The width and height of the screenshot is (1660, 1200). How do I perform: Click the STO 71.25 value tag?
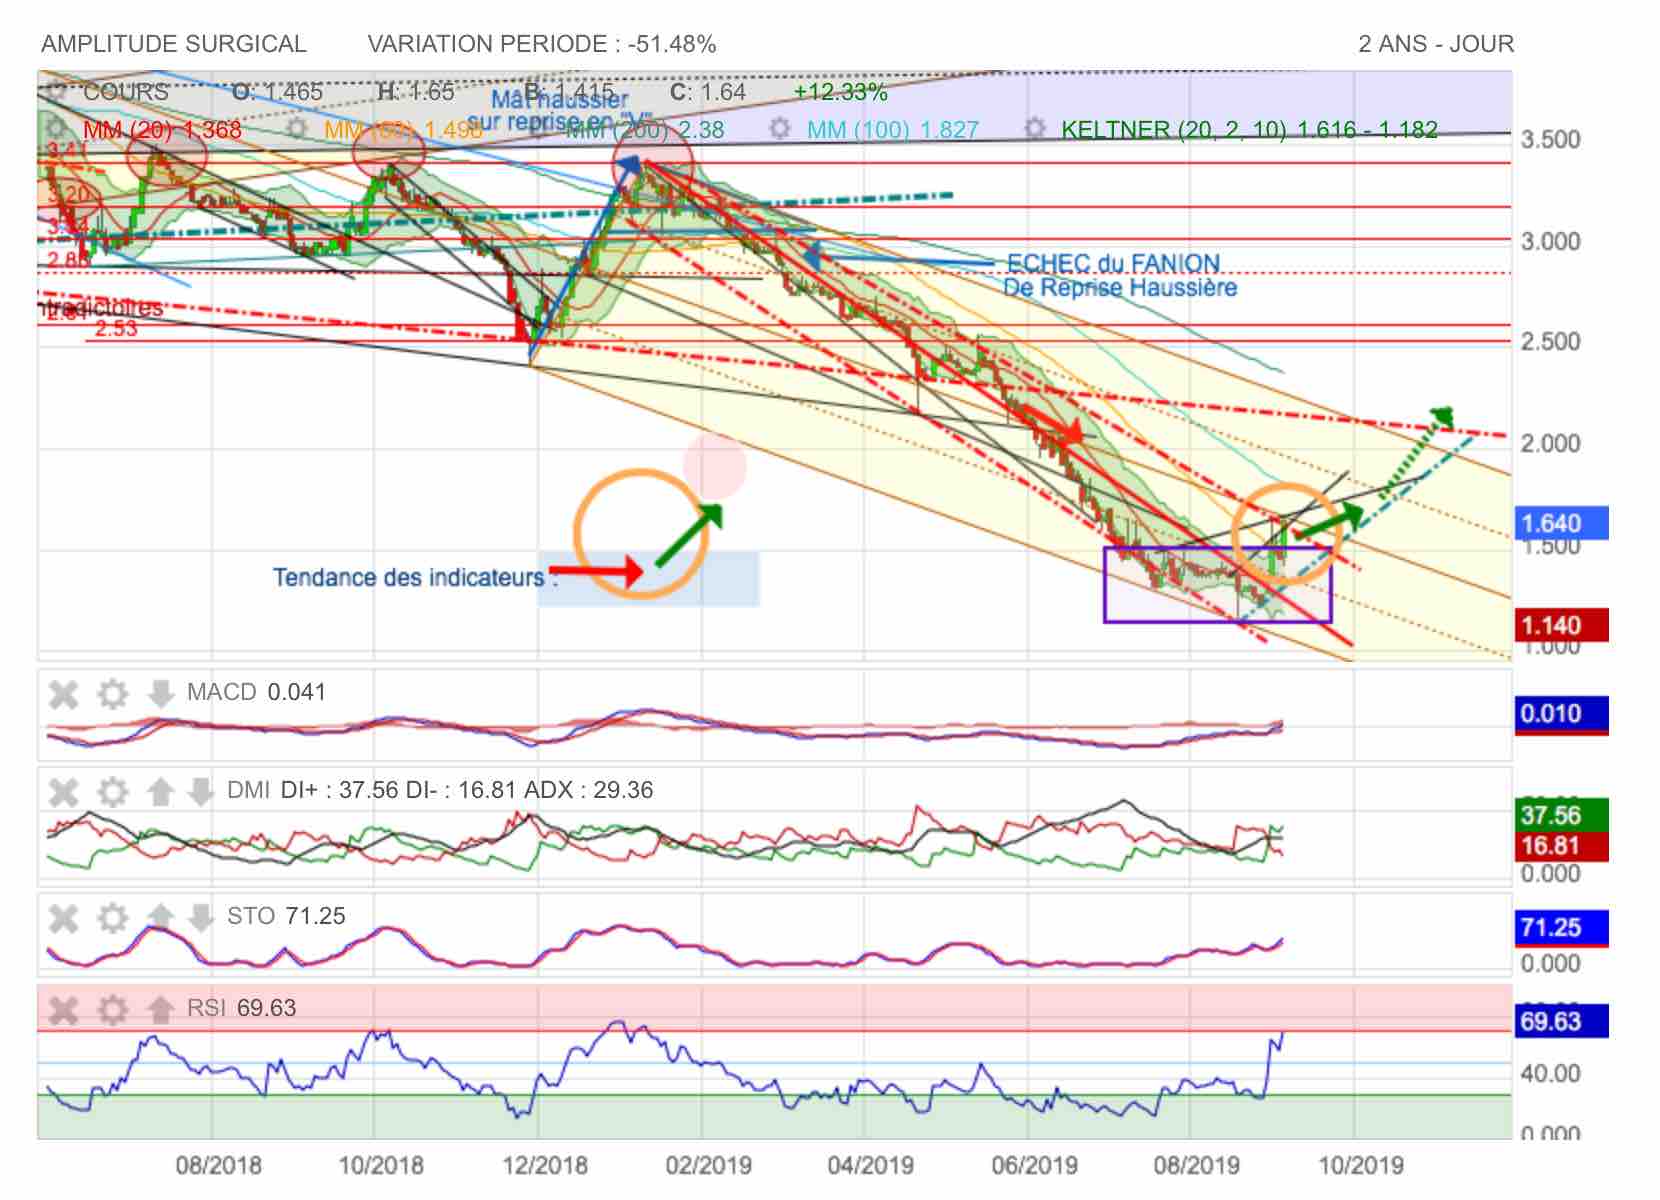coord(1561,928)
